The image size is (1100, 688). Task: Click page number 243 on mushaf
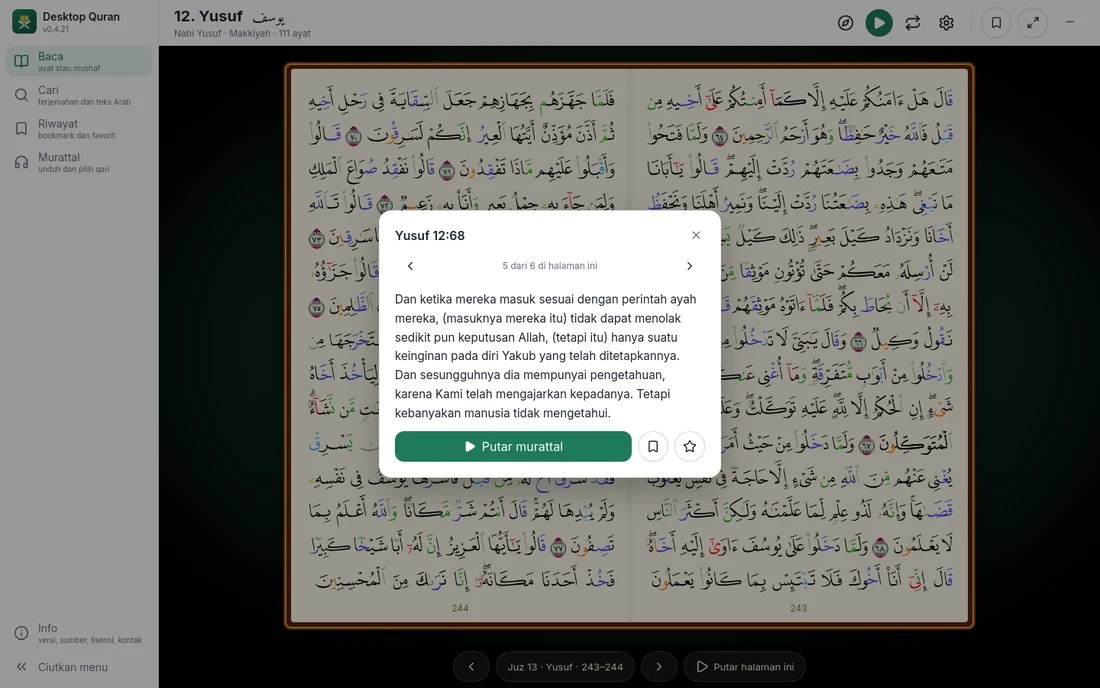click(x=798, y=608)
